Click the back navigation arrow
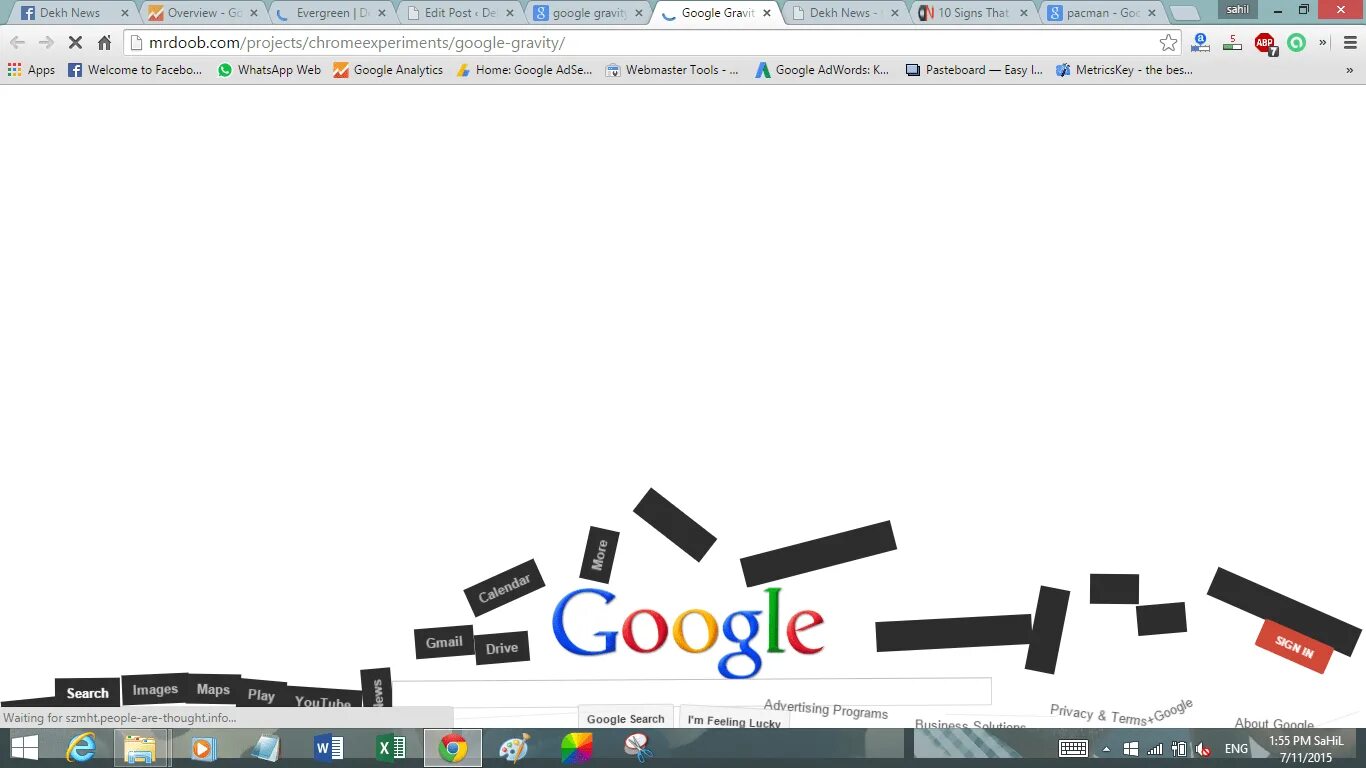 [x=17, y=43]
